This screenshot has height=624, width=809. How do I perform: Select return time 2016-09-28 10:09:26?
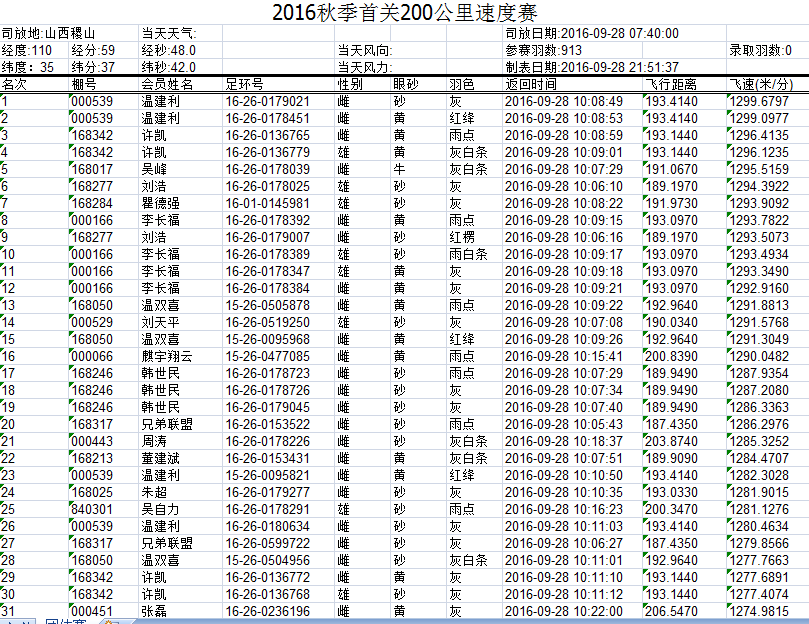point(563,340)
